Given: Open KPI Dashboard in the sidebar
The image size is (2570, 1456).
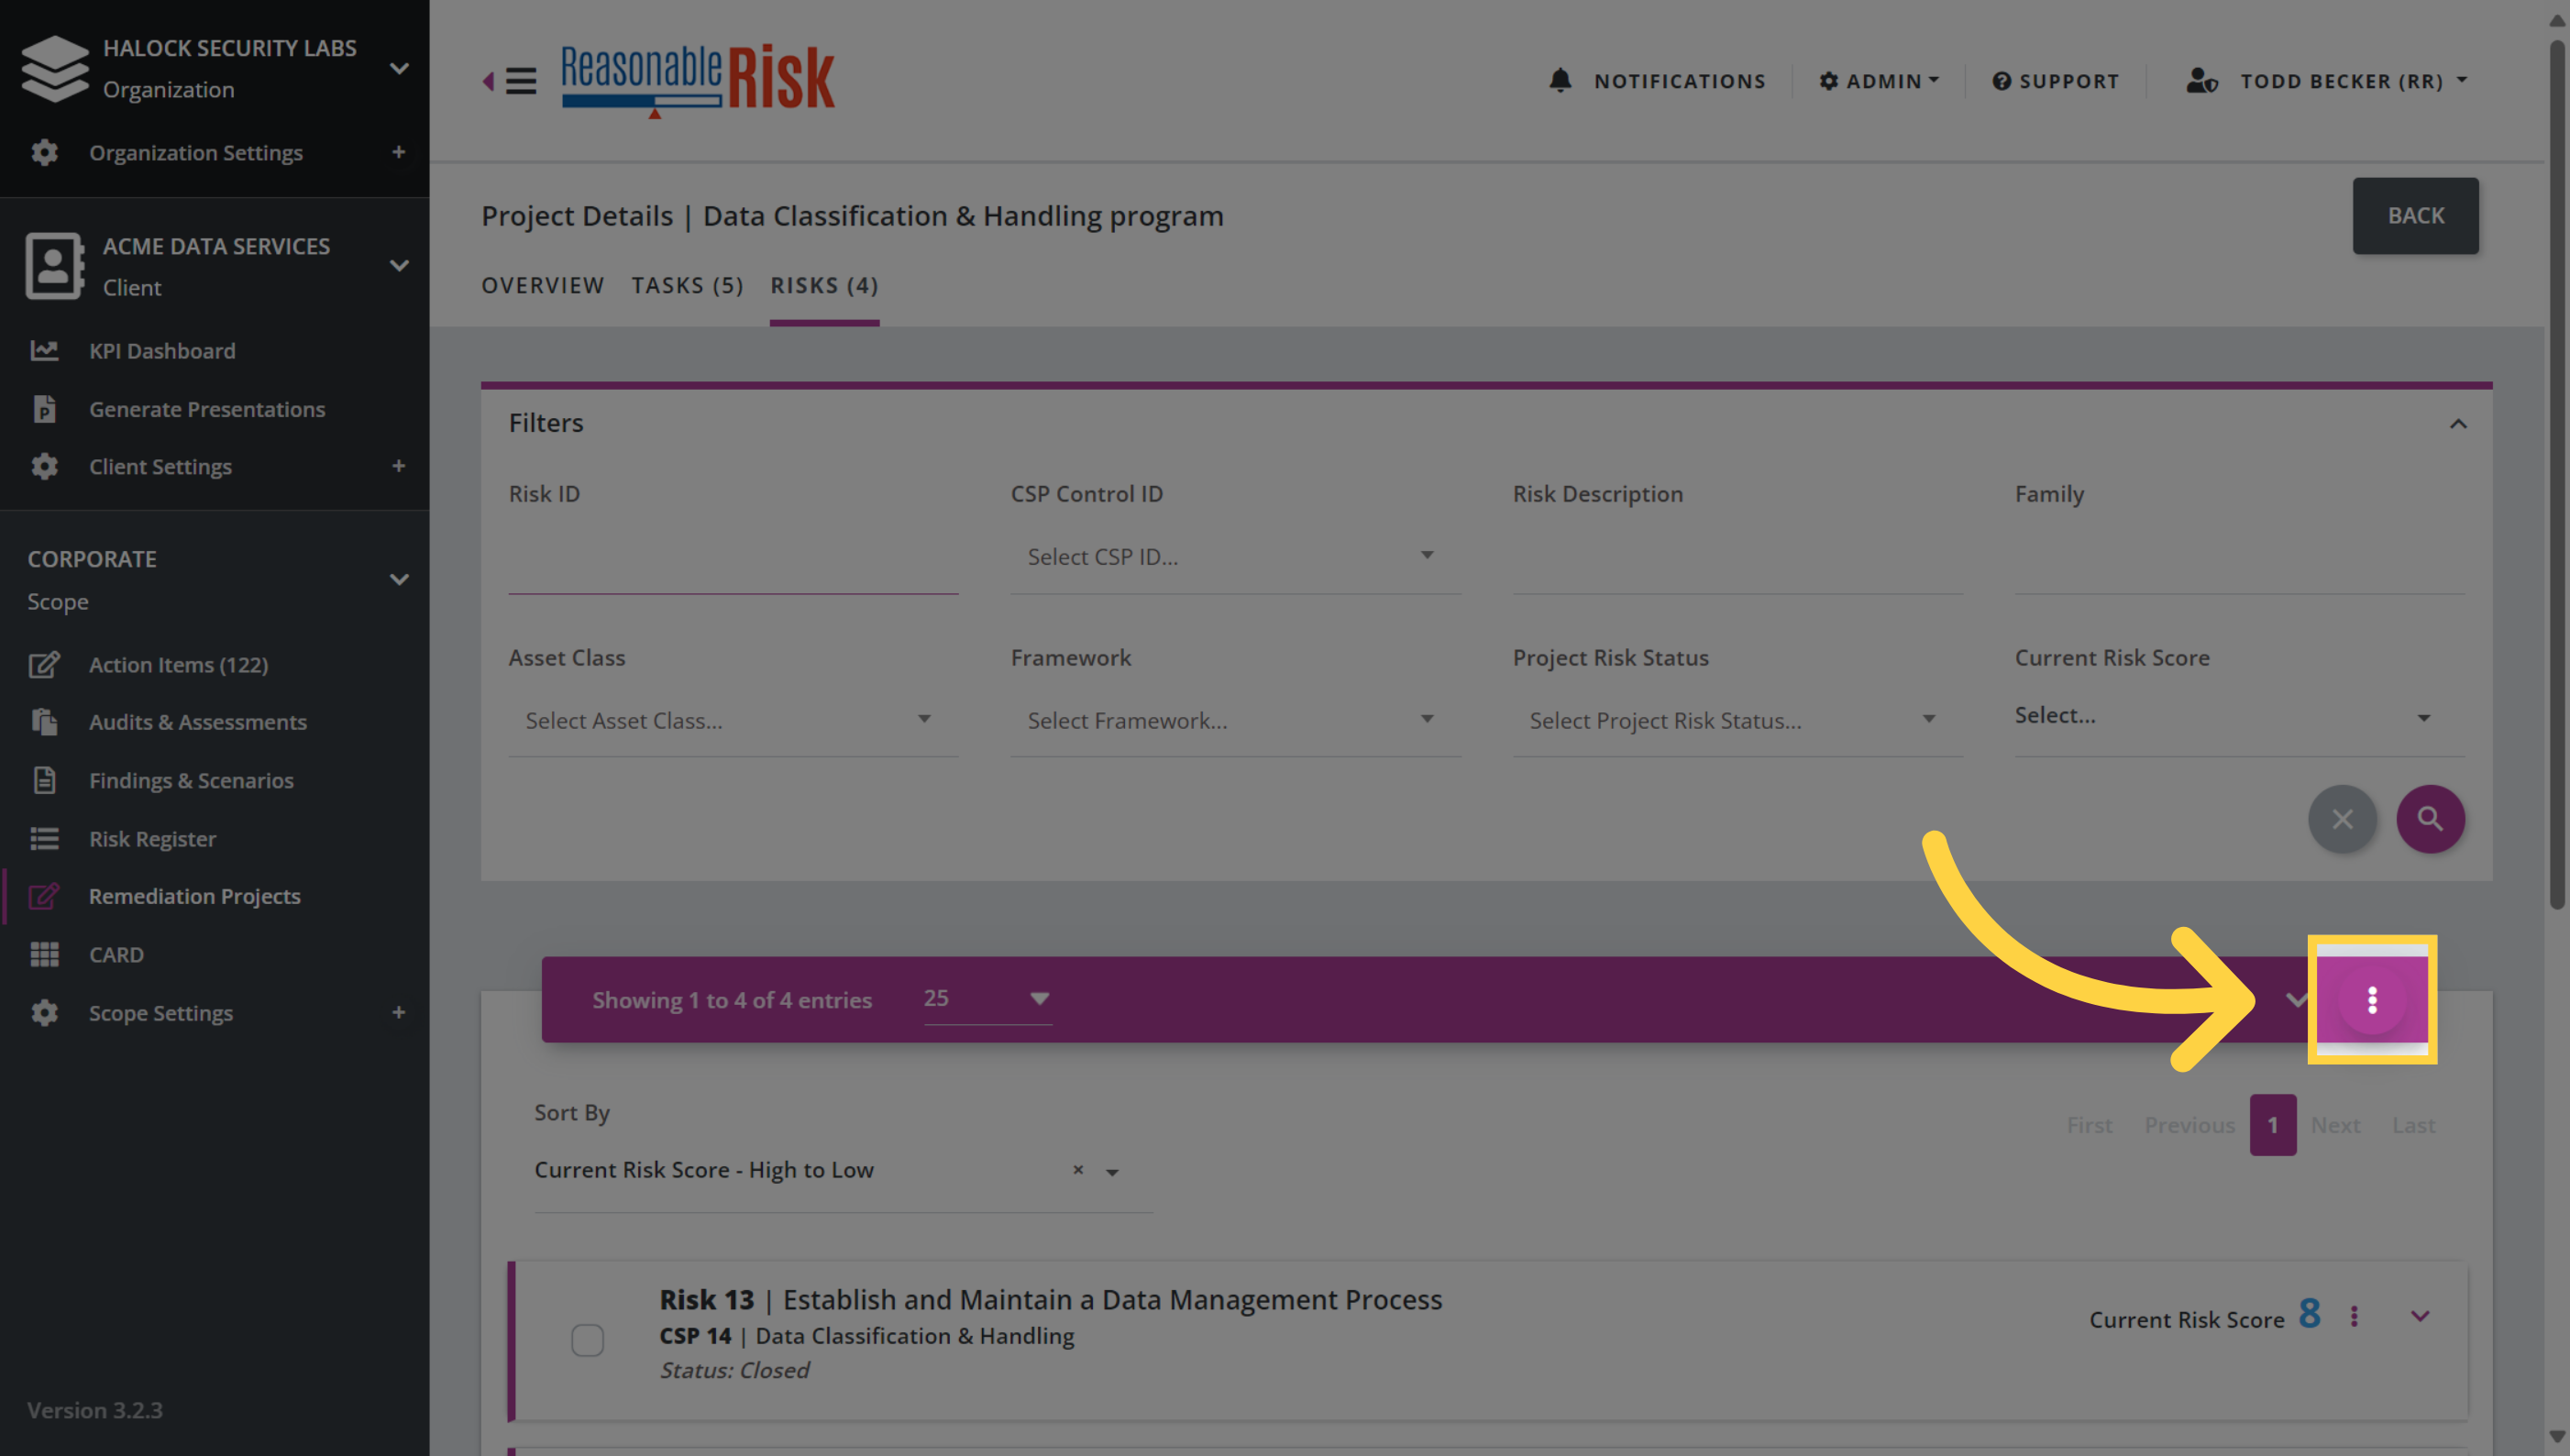Looking at the screenshot, I should tap(162, 351).
